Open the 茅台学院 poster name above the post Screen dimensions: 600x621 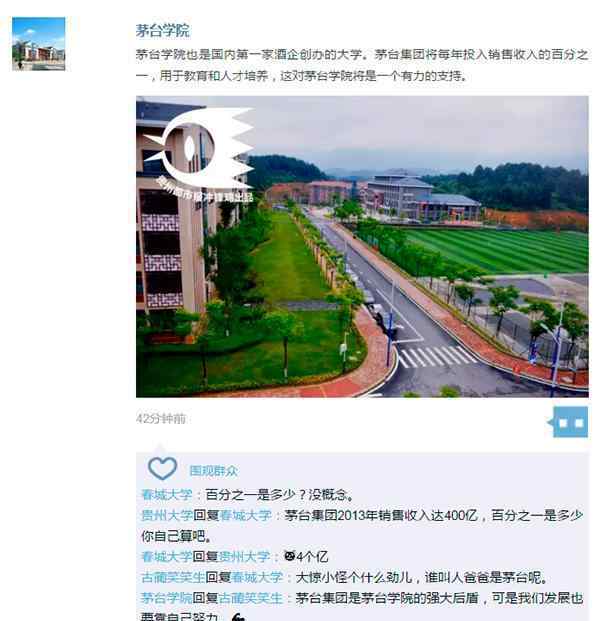click(x=163, y=30)
